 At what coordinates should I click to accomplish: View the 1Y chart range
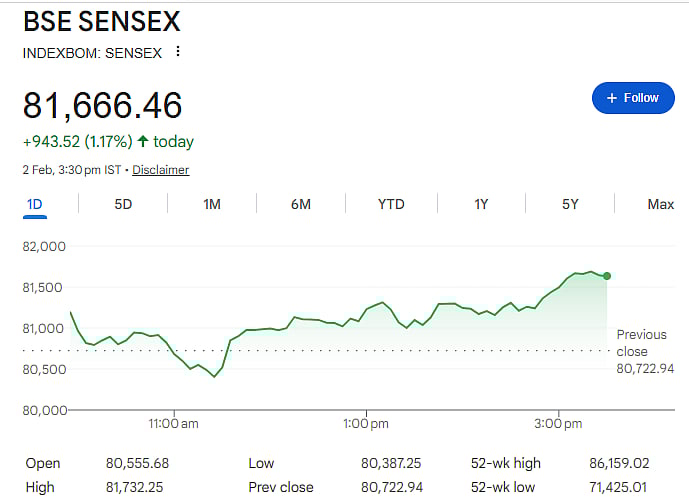pos(481,204)
